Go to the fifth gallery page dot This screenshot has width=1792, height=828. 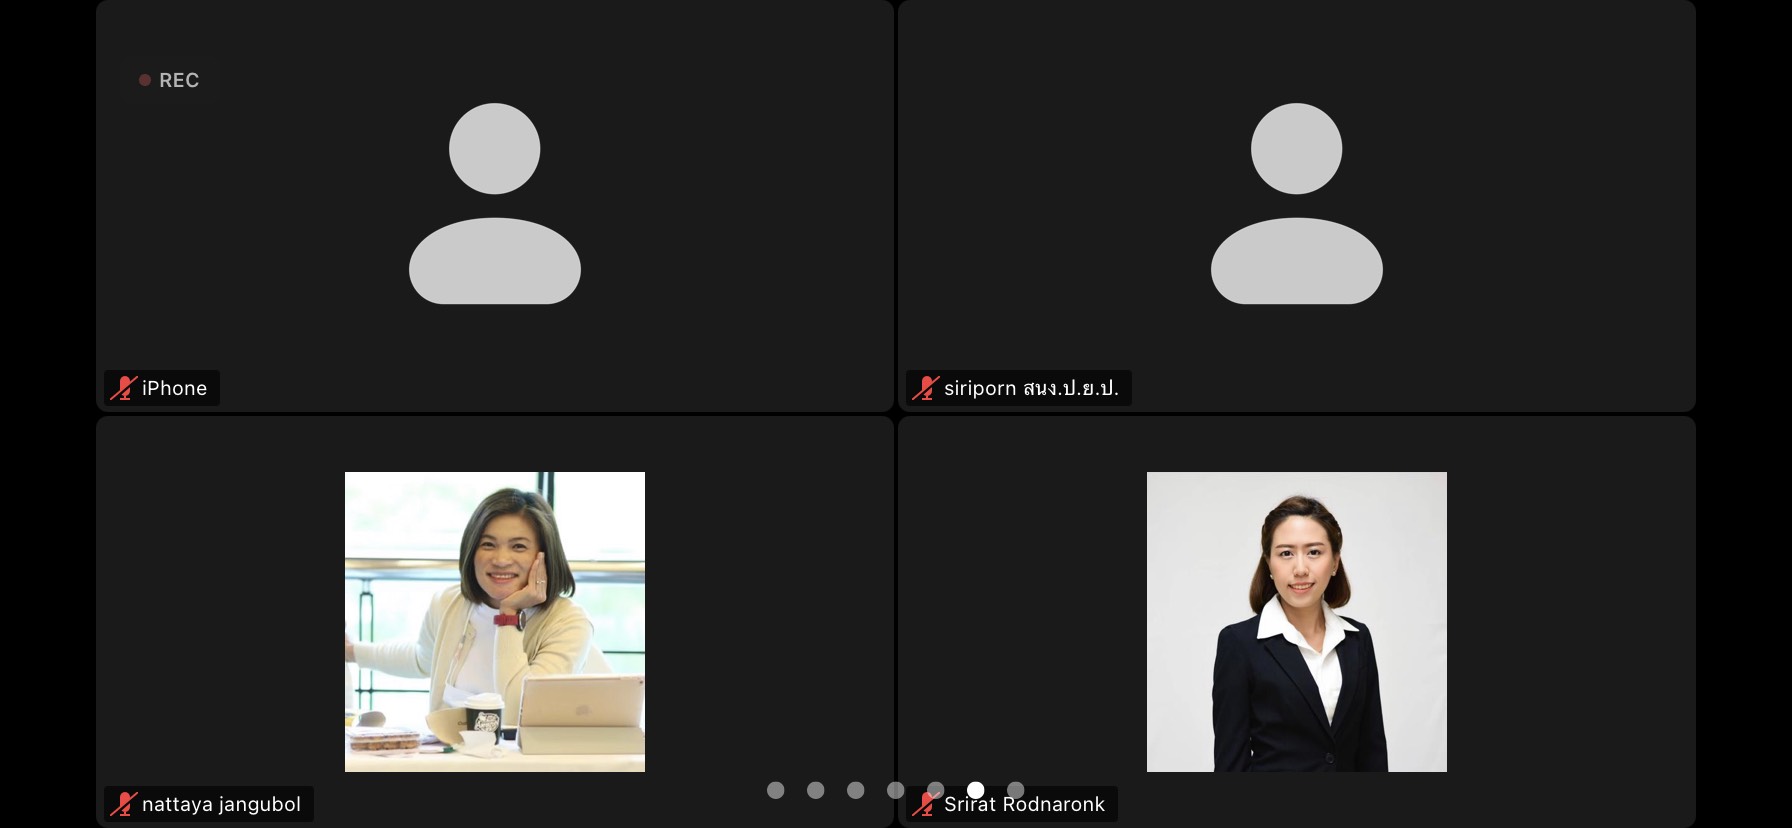[936, 790]
